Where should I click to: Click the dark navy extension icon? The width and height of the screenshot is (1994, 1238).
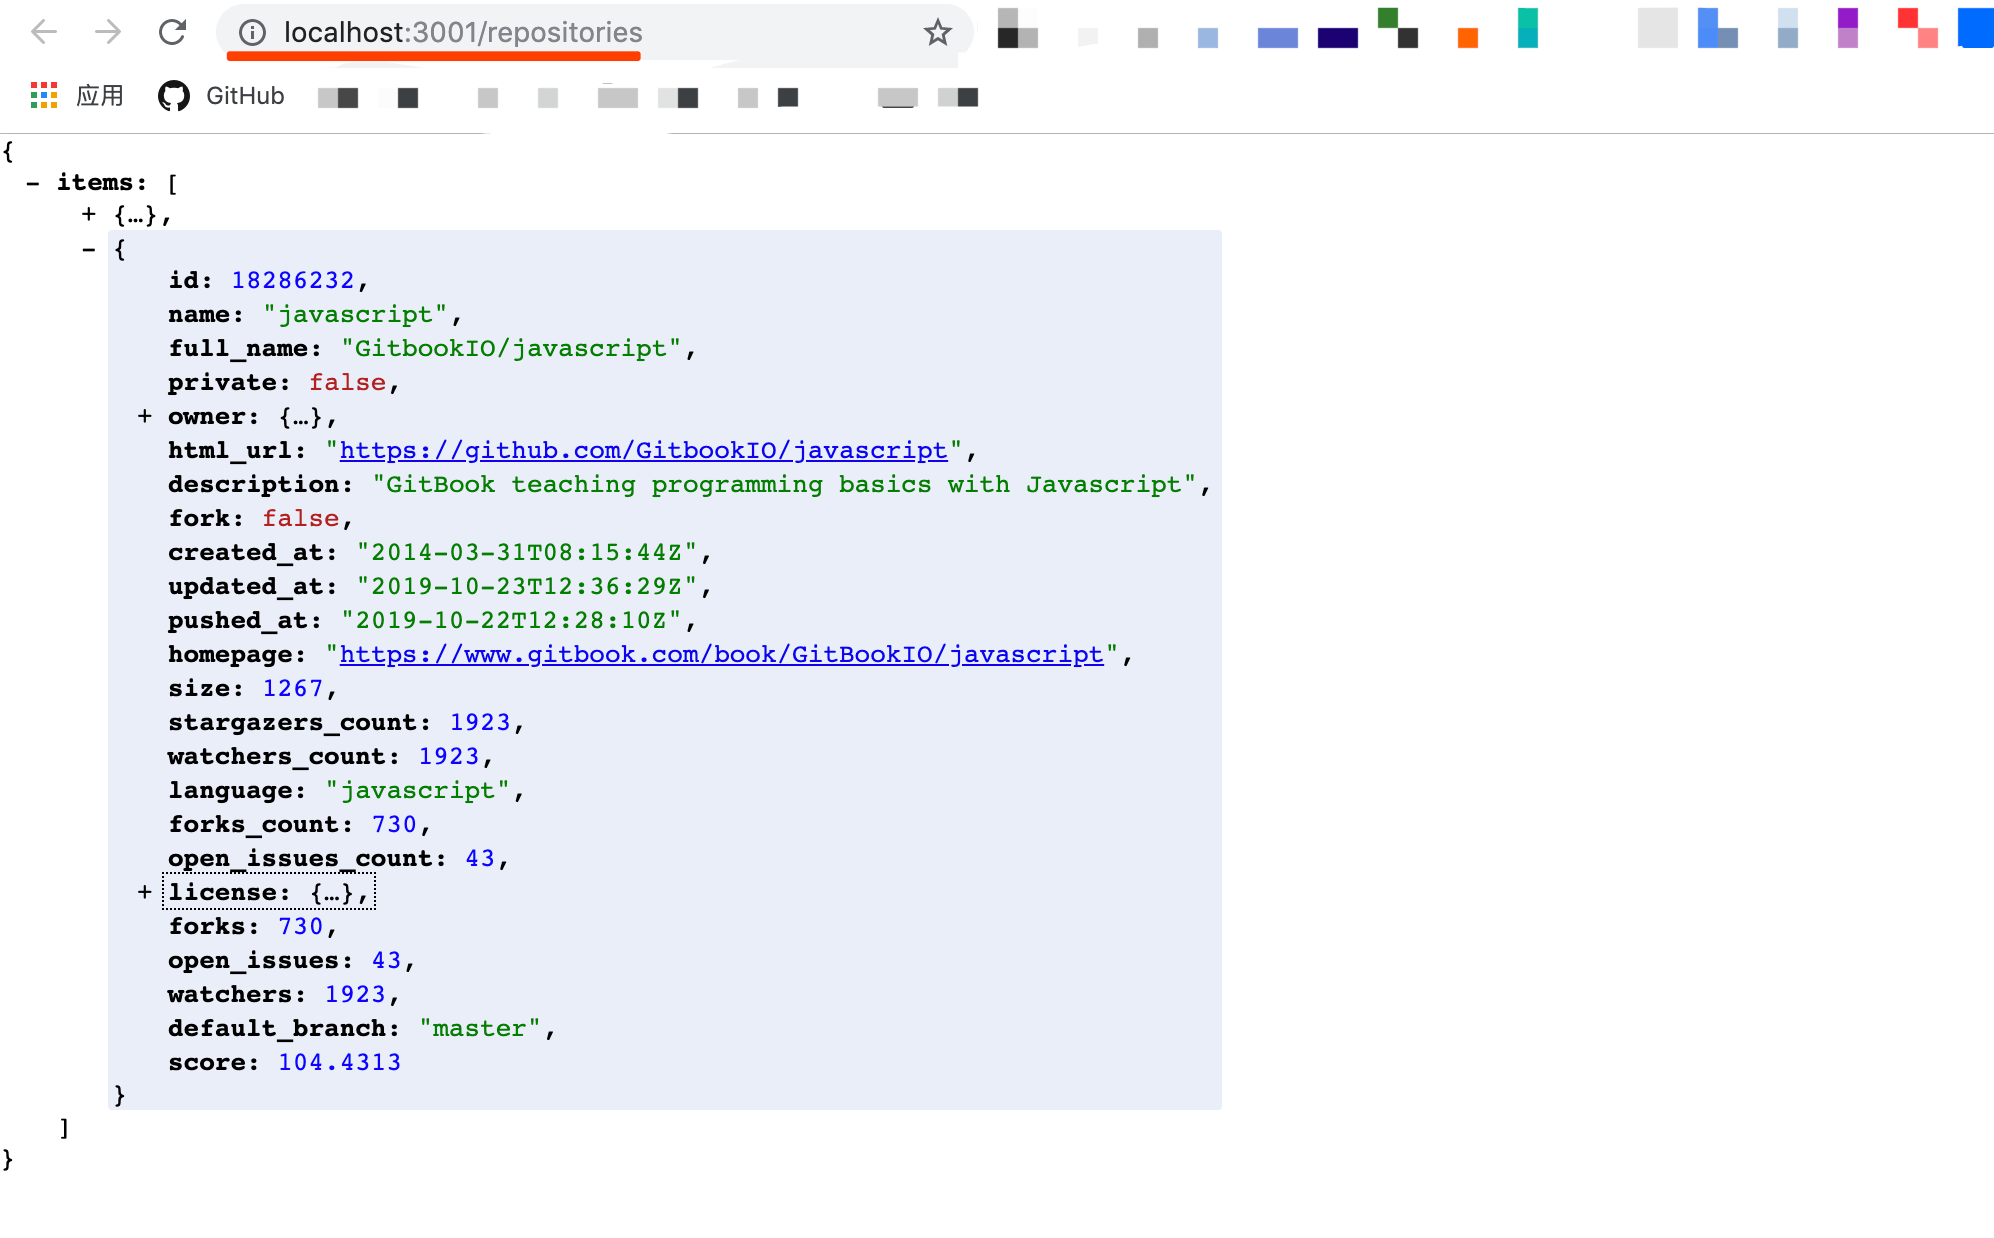click(x=1338, y=38)
